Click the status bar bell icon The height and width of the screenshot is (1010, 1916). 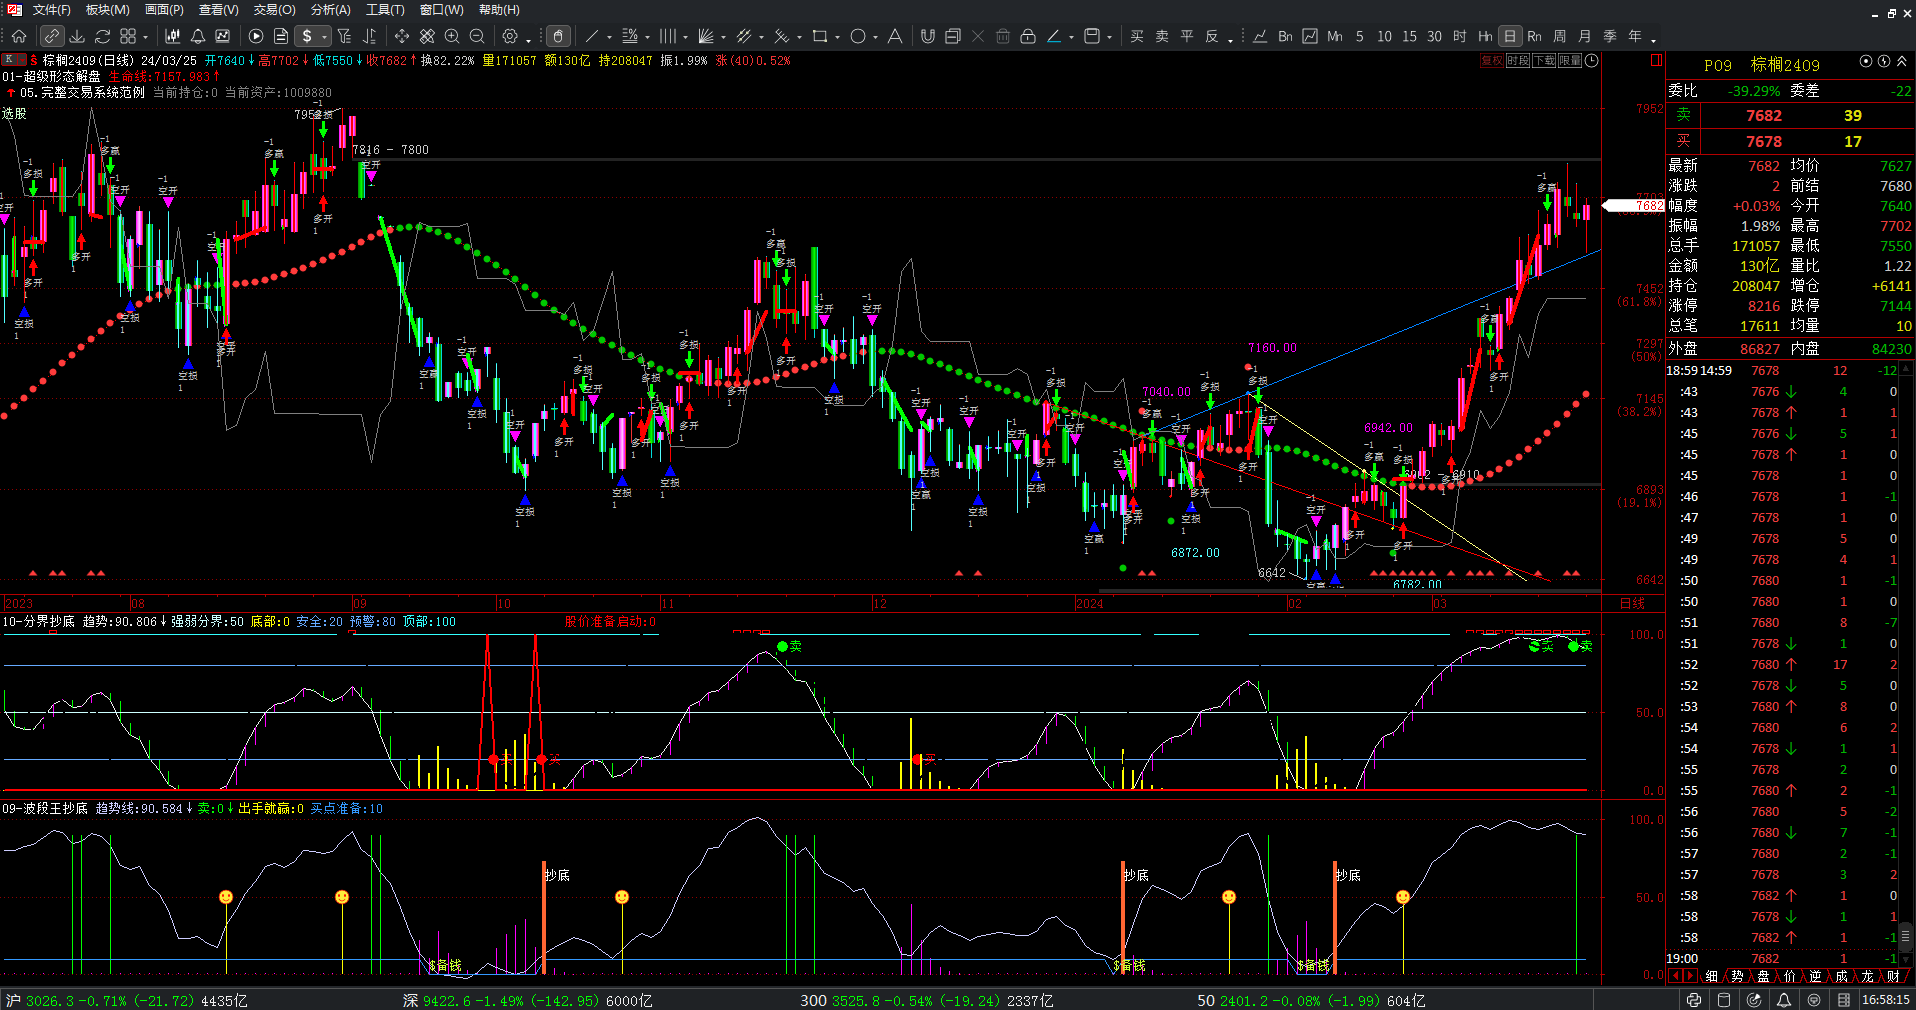point(1784,1000)
